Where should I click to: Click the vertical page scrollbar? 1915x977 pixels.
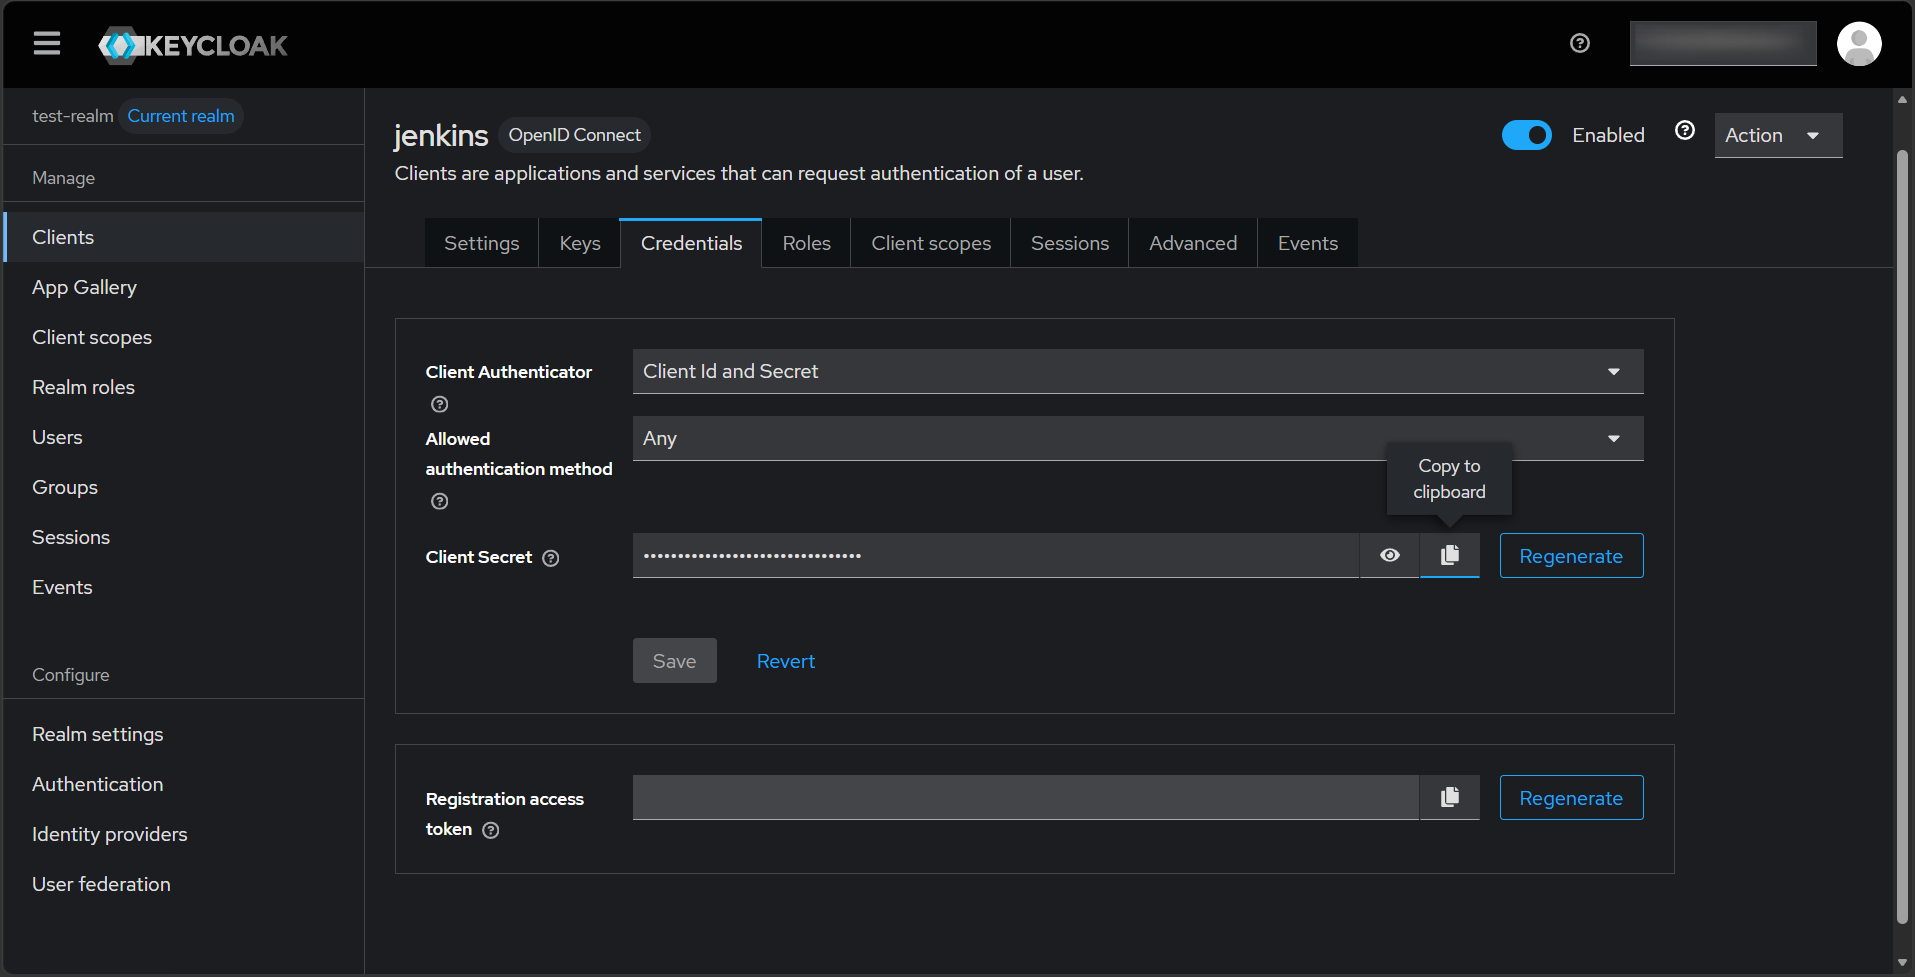[x=1902, y=537]
